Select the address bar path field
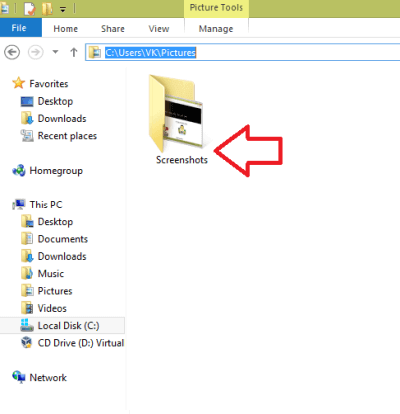Viewport: 400px width, 414px height. click(x=243, y=52)
